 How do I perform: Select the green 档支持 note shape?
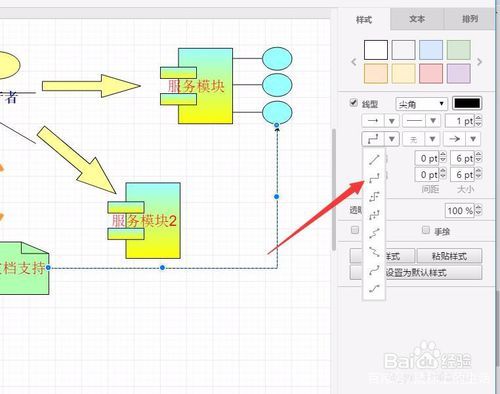click(24, 268)
